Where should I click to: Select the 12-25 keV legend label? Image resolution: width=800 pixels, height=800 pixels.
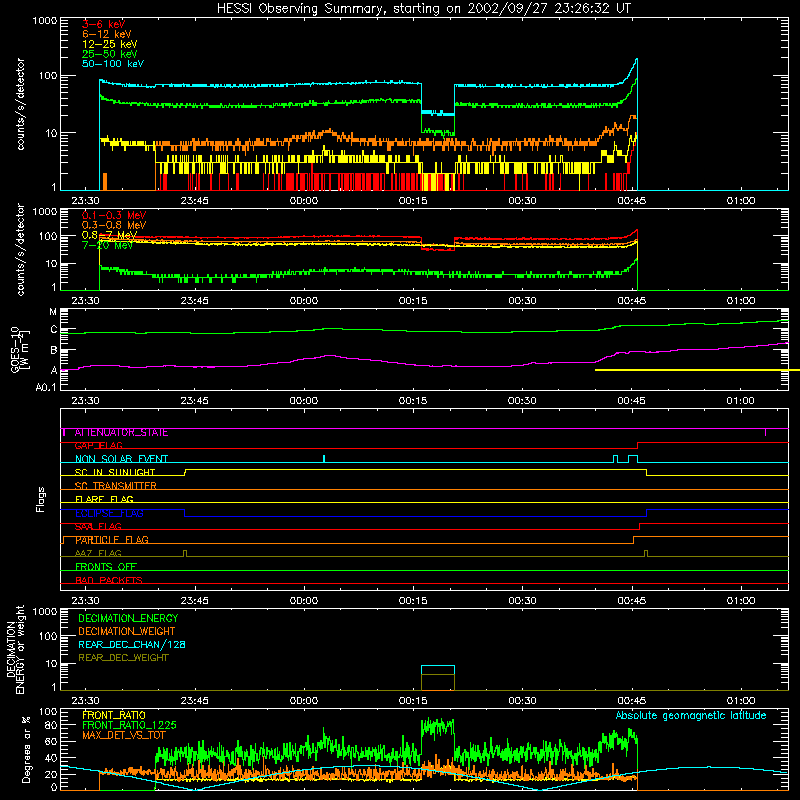click(x=110, y=44)
